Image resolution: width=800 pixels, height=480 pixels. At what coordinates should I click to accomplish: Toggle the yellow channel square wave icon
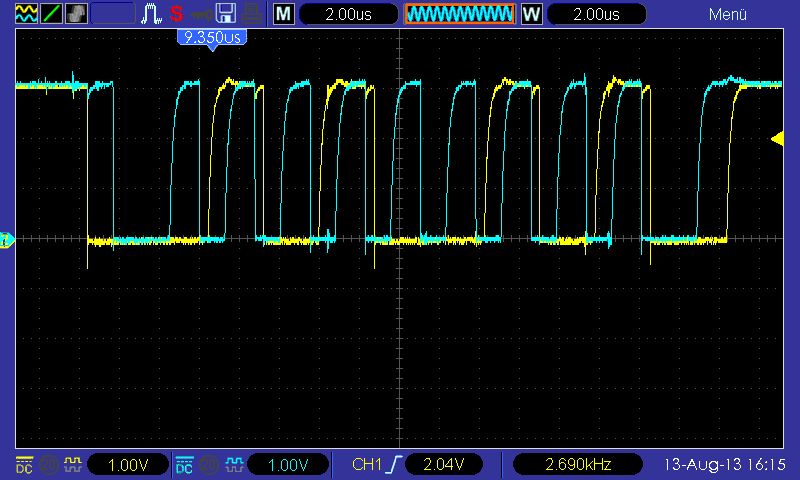[72, 465]
